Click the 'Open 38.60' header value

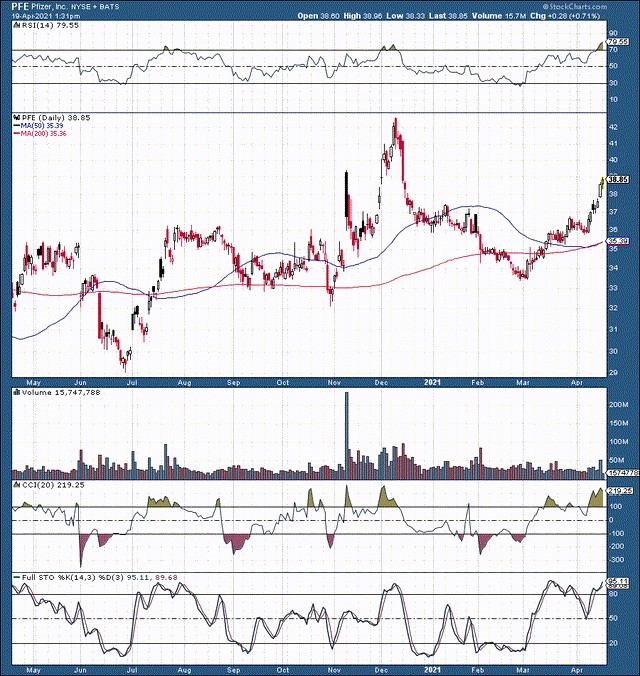pyautogui.click(x=319, y=16)
